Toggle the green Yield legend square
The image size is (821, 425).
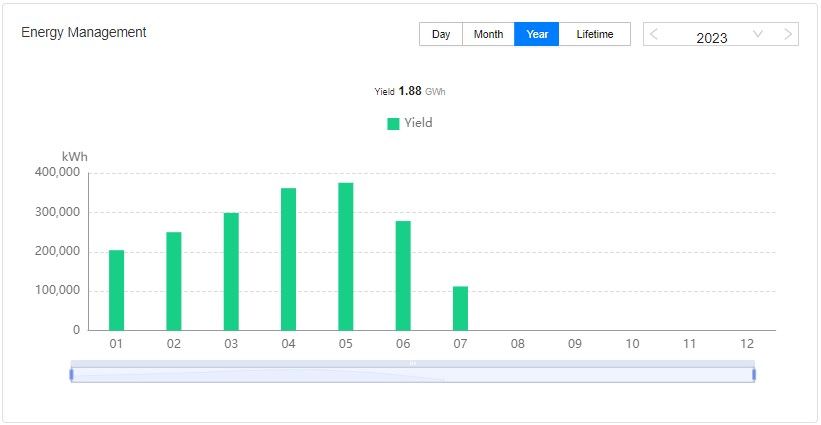coord(393,124)
